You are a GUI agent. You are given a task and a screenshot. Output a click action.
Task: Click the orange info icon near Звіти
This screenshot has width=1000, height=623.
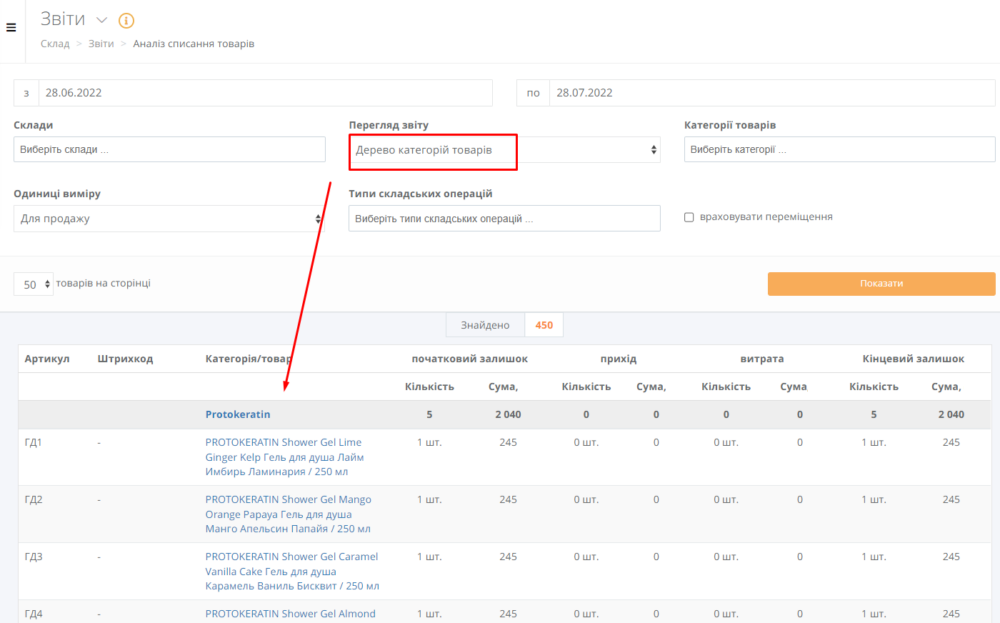point(126,20)
